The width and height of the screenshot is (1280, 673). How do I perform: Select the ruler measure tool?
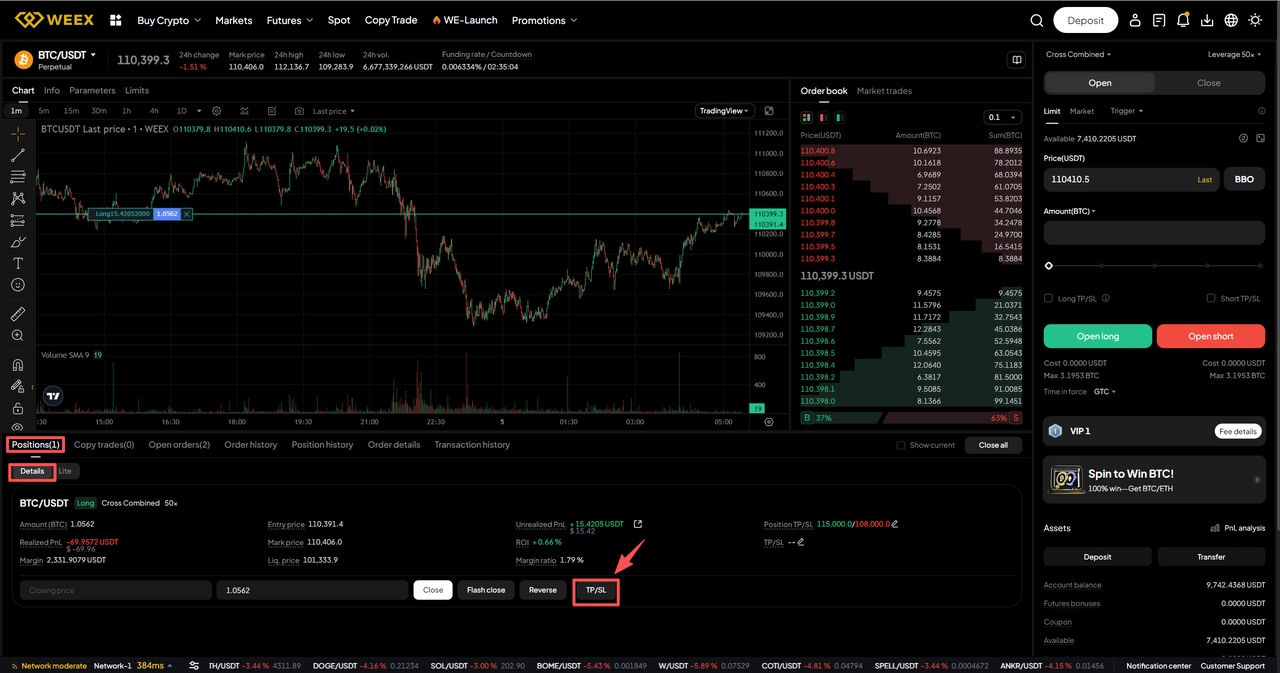coord(17,314)
